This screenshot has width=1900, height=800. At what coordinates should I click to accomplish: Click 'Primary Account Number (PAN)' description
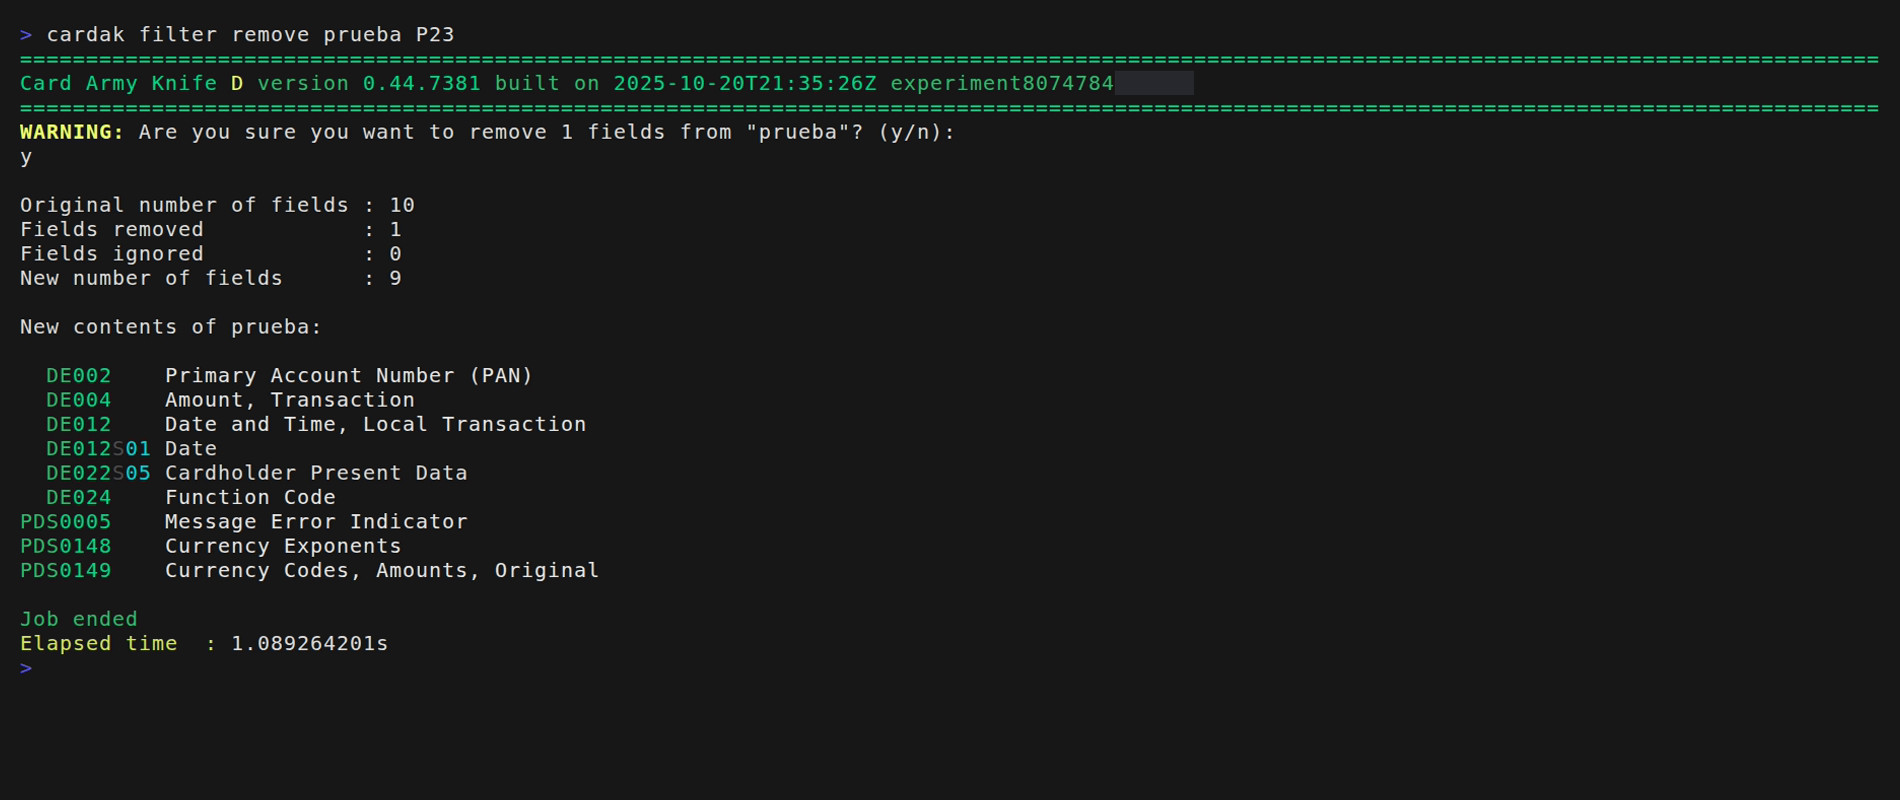[349, 376]
